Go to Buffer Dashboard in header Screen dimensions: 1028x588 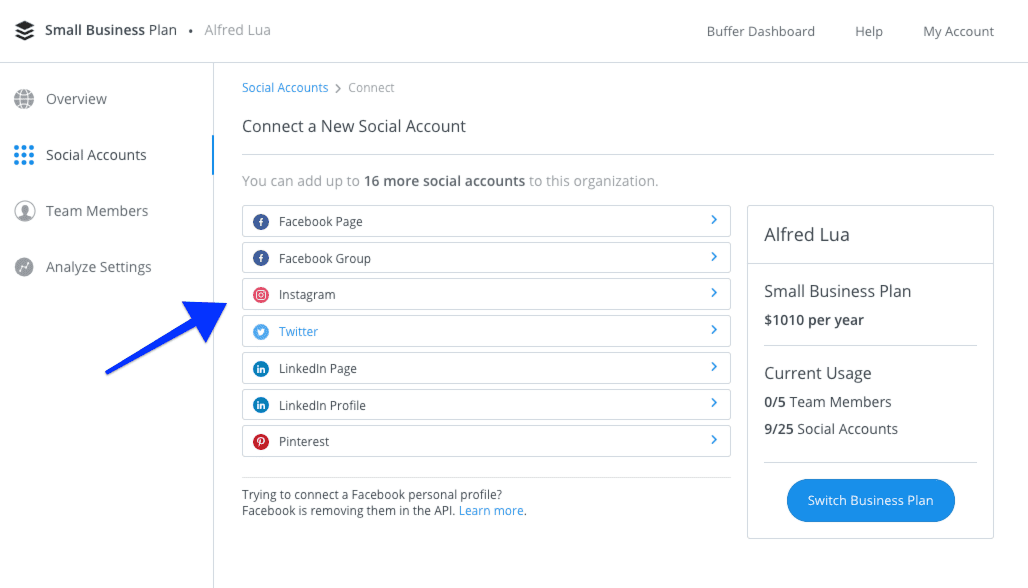(761, 31)
